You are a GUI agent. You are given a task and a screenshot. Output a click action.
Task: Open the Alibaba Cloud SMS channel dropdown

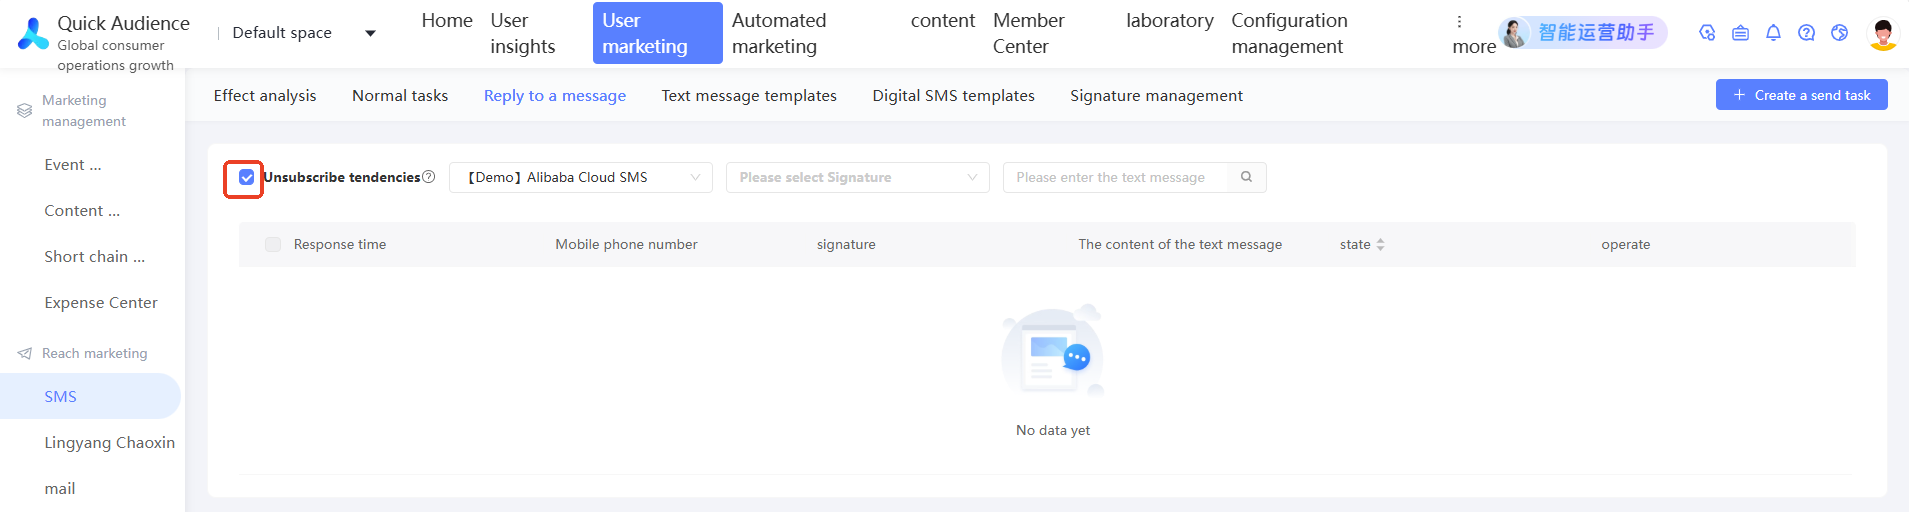pos(581,177)
